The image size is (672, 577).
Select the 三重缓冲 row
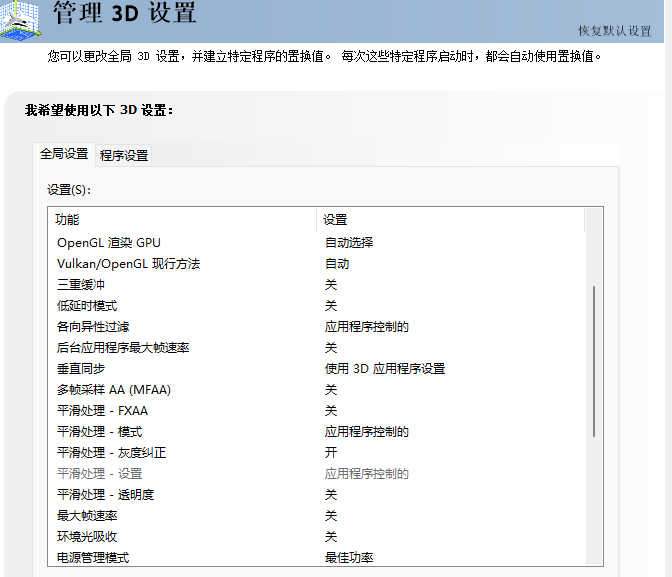tap(81, 284)
